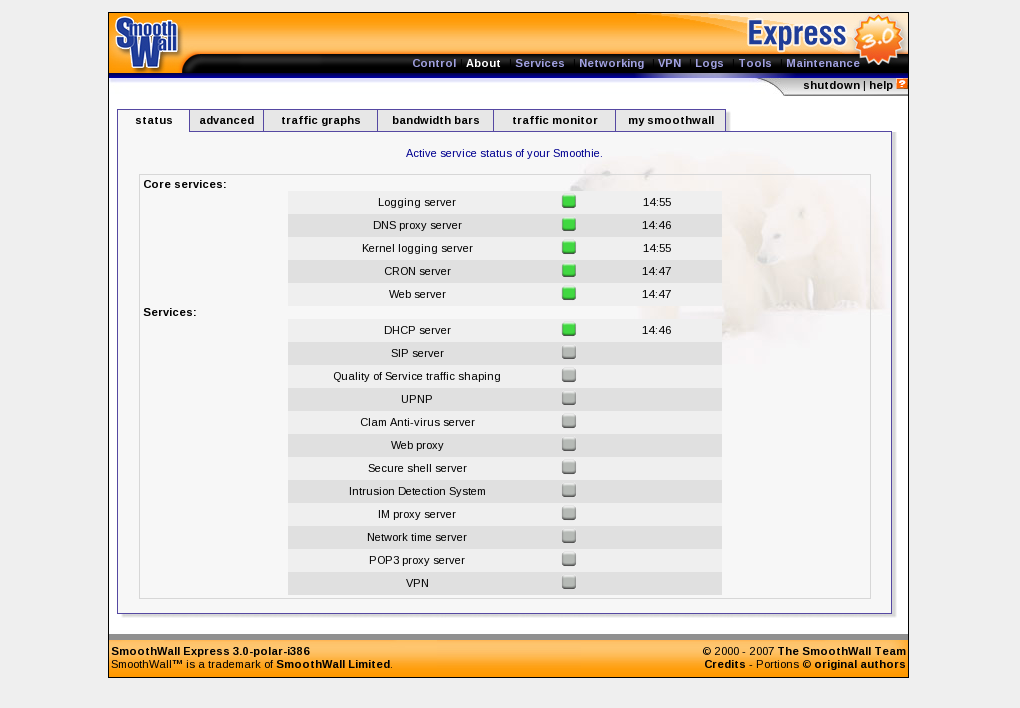Click the SIP server label
This screenshot has height=708, width=1020.
[417, 353]
